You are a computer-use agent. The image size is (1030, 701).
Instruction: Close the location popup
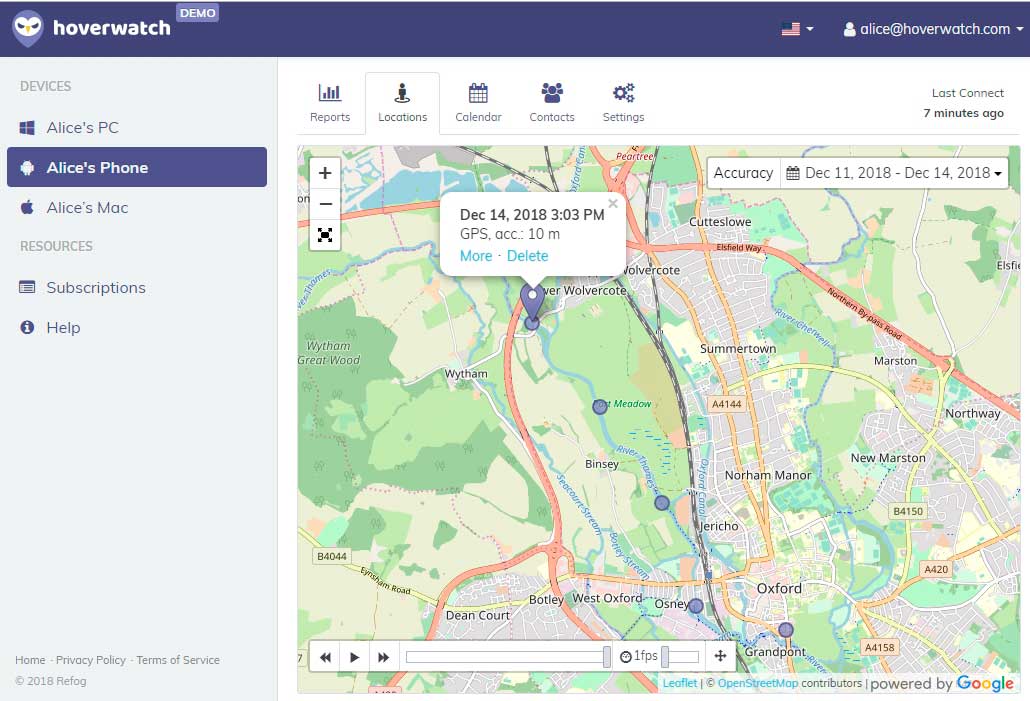tap(613, 204)
